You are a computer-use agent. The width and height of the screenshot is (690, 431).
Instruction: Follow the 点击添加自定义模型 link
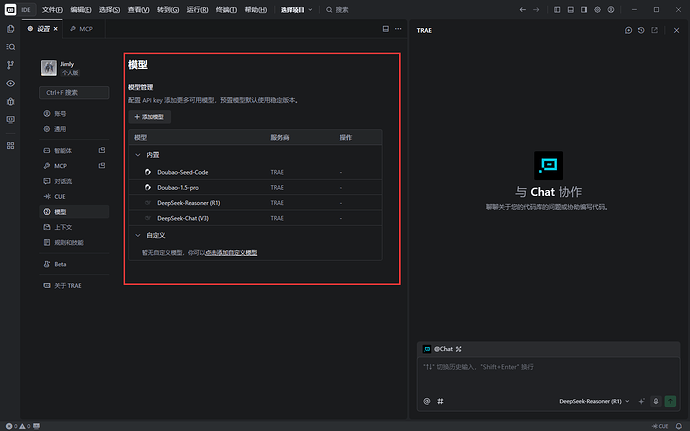[231, 253]
